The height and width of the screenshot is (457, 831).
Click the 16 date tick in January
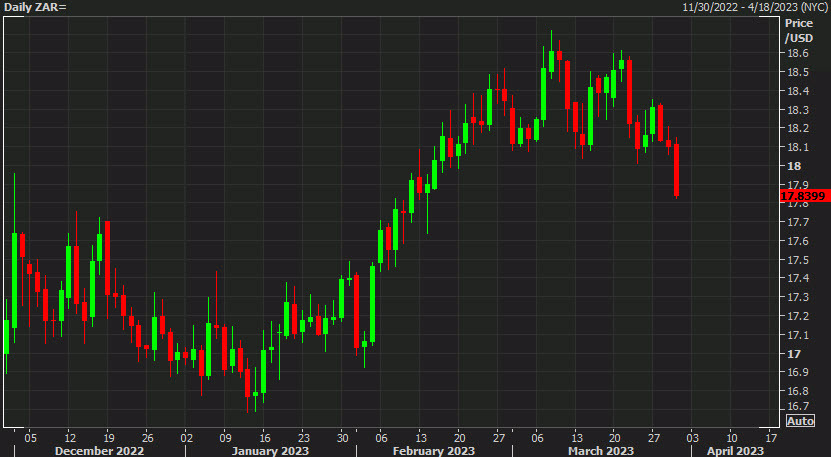[264, 438]
